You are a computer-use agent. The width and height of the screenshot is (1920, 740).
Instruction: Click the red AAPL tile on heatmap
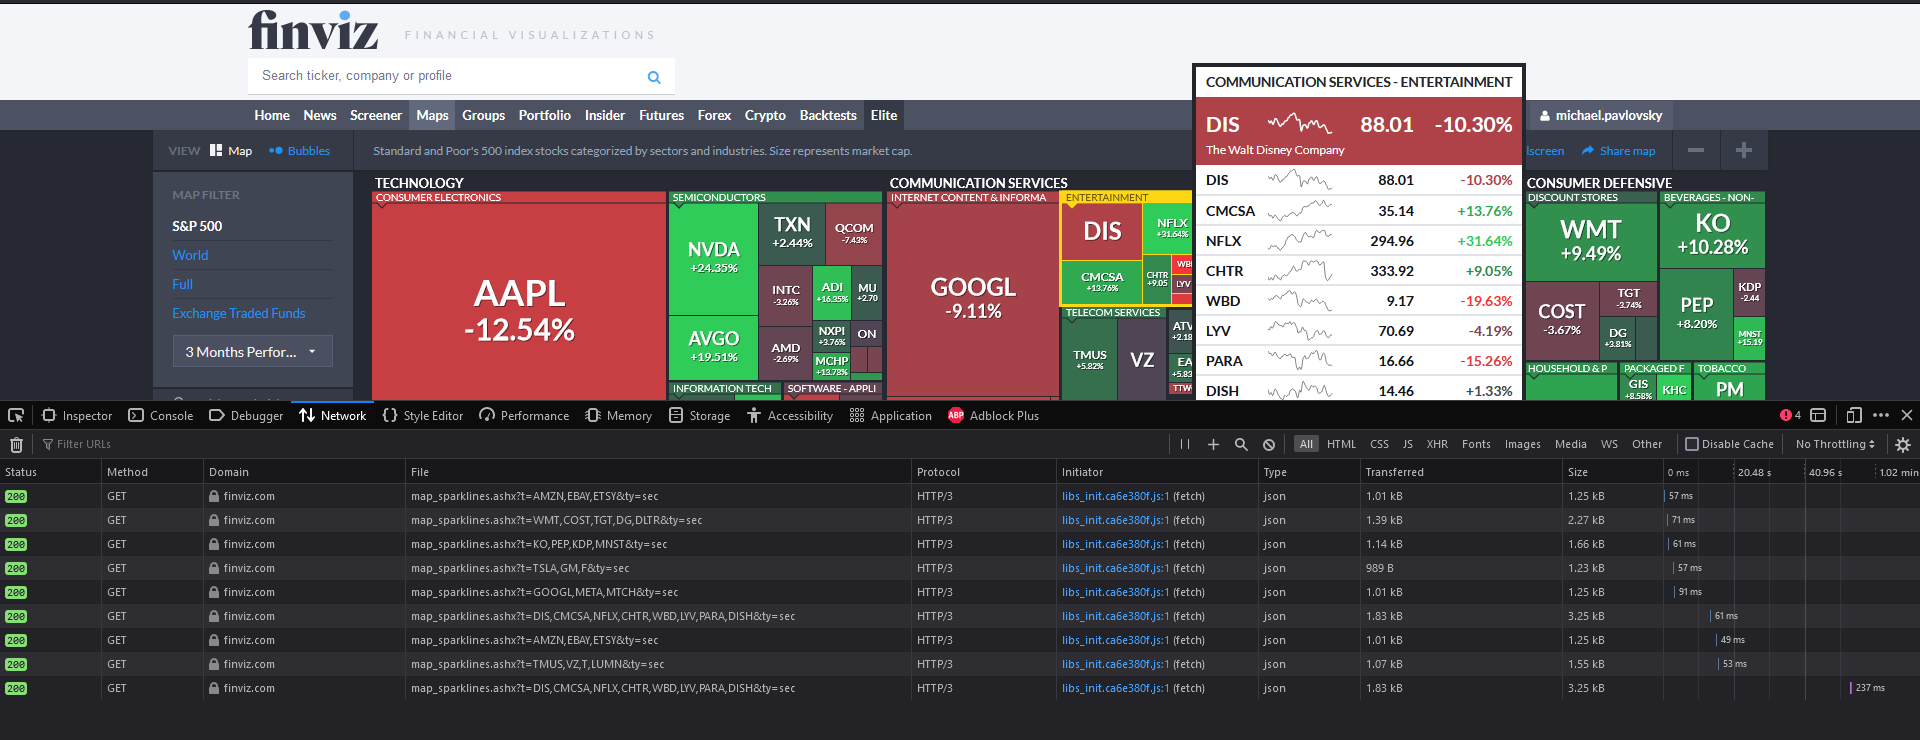tap(519, 310)
